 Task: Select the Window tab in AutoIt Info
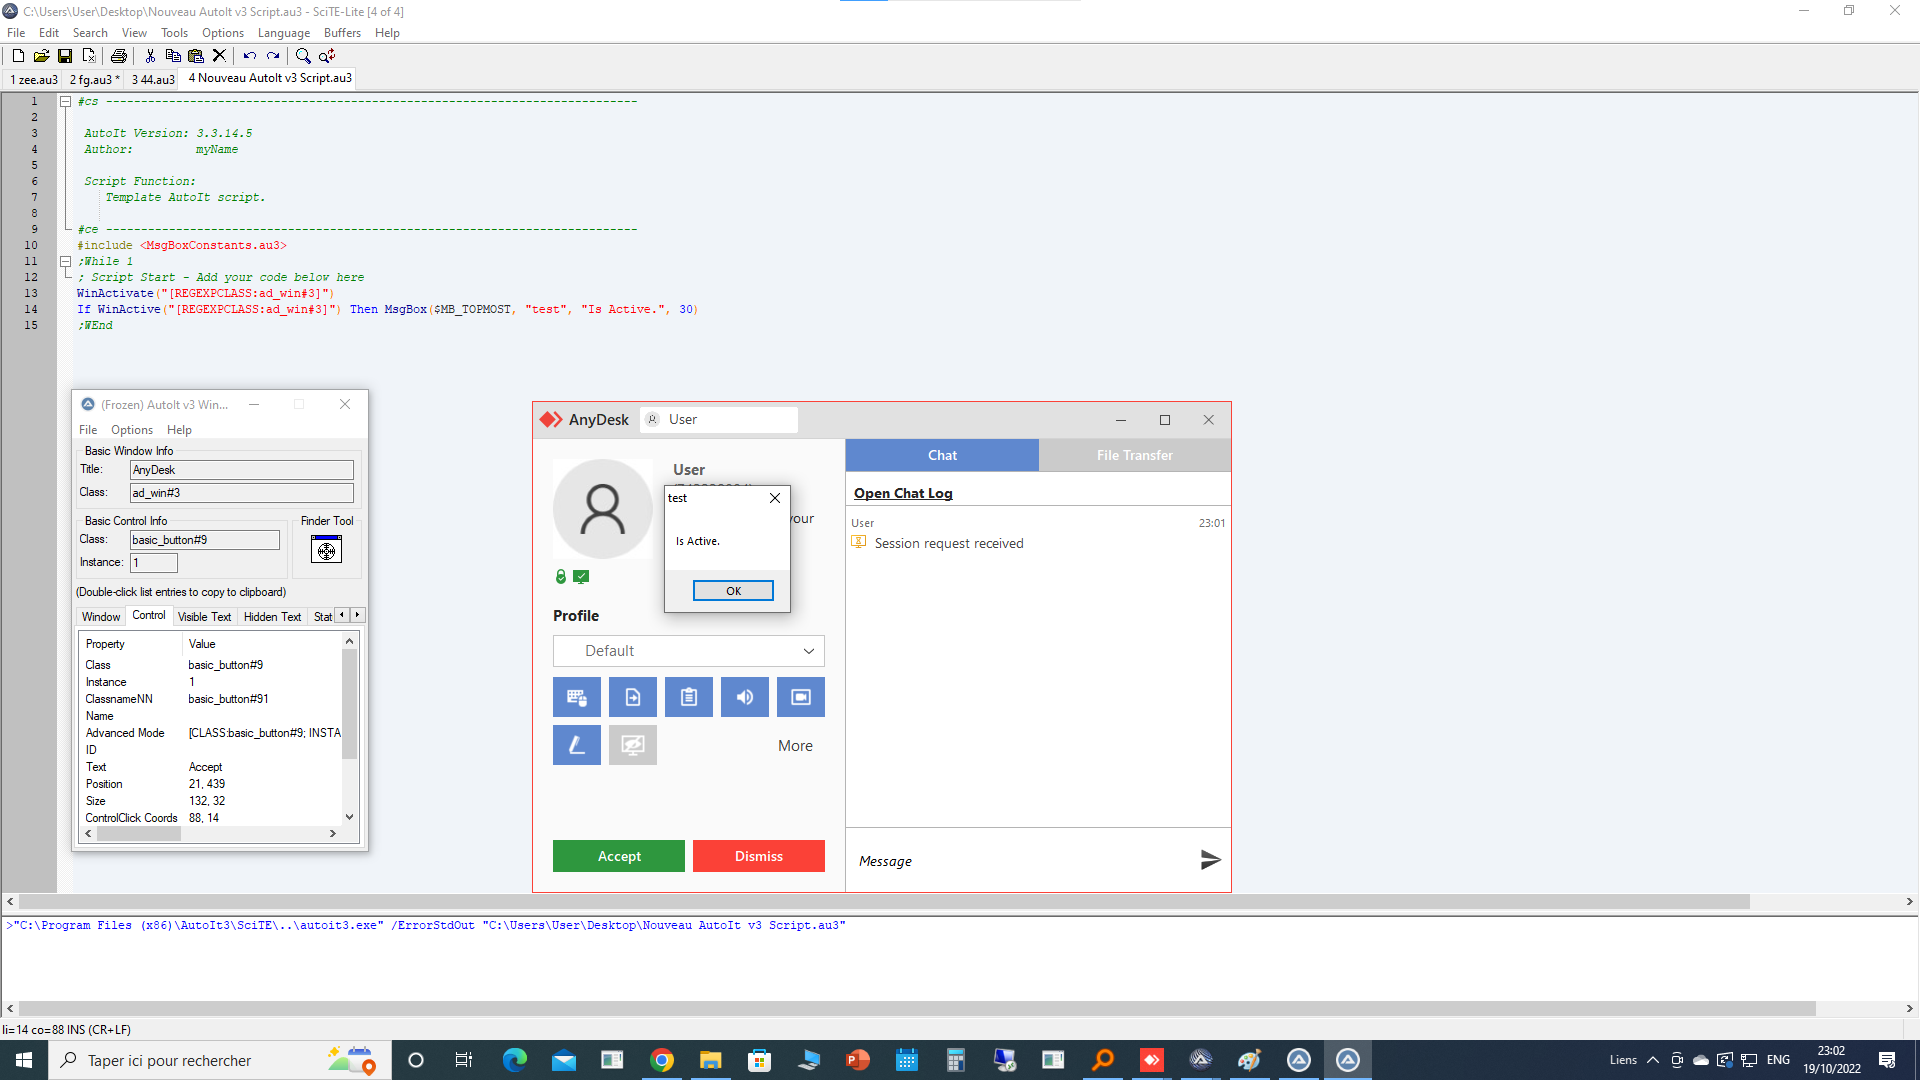[101, 617]
